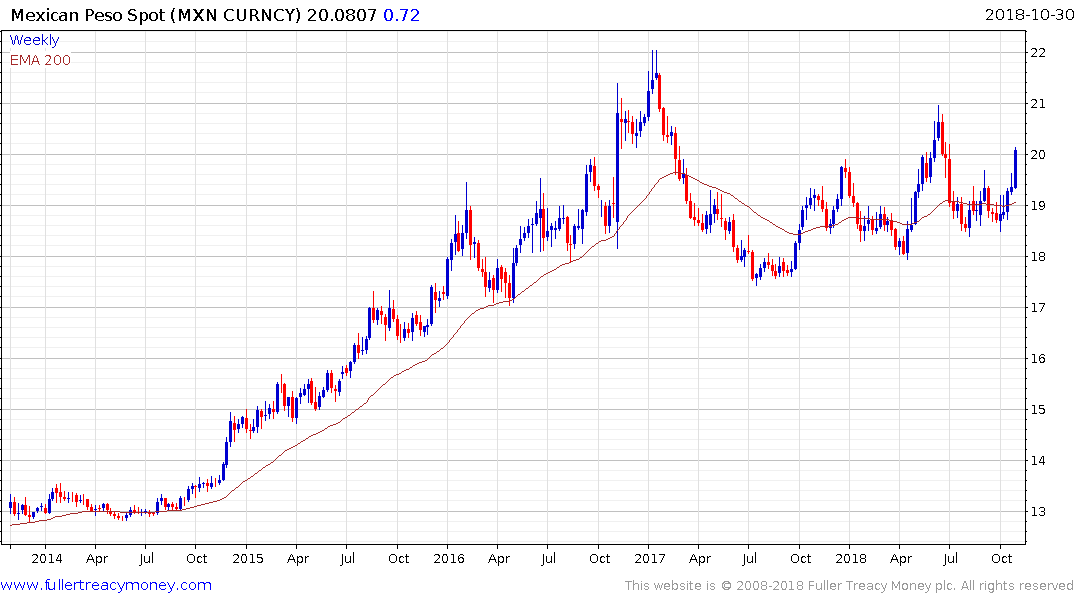Click the y-axis label 20

[1038, 155]
